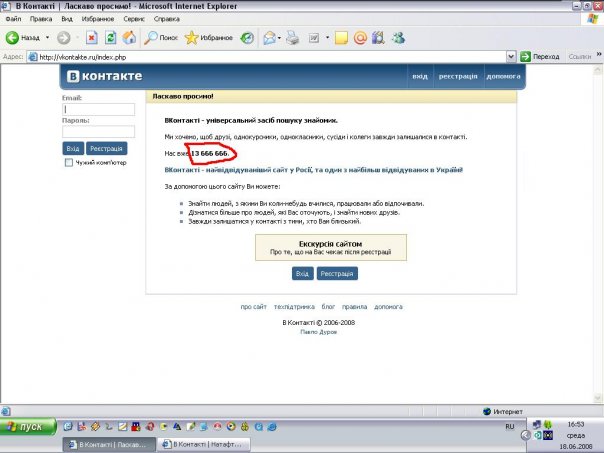Click into the Email input field
This screenshot has height=453, width=604.
tap(98, 110)
